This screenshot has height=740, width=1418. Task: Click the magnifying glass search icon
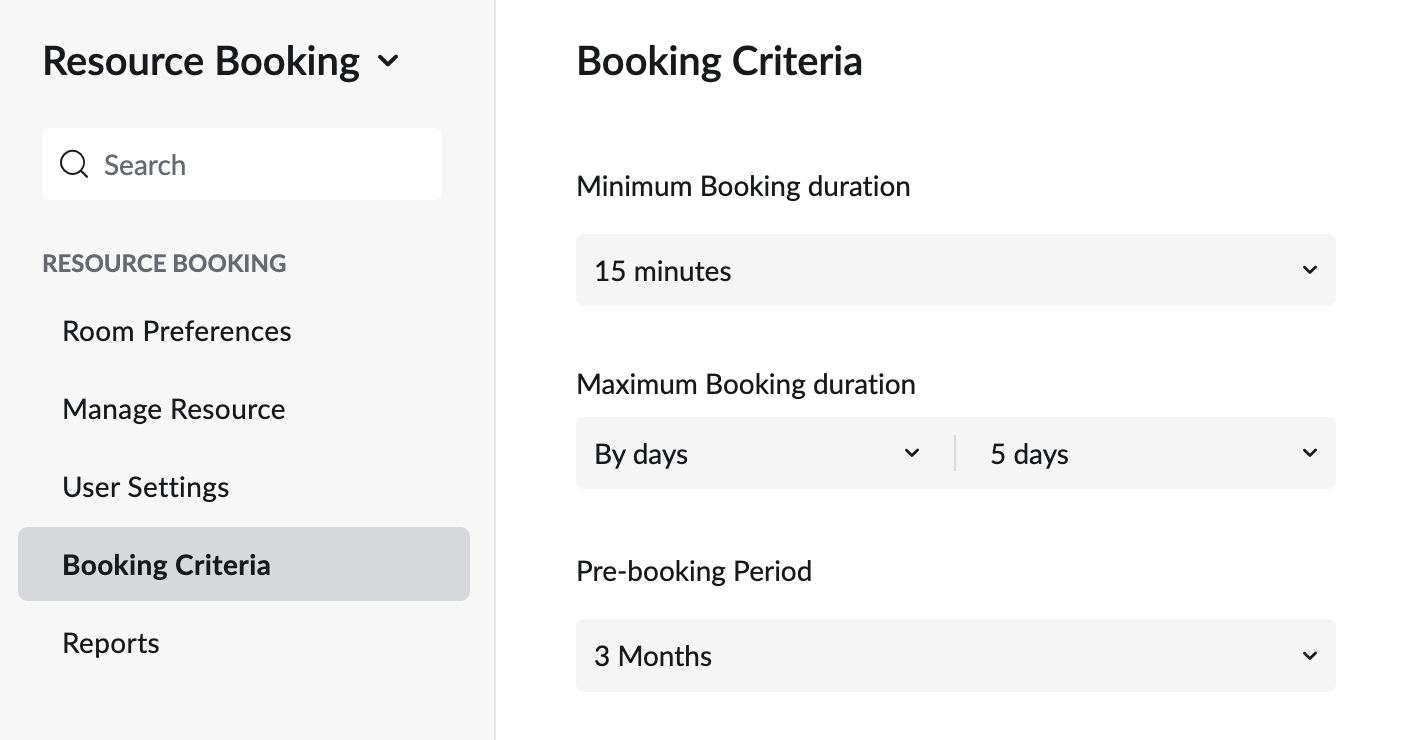74,164
